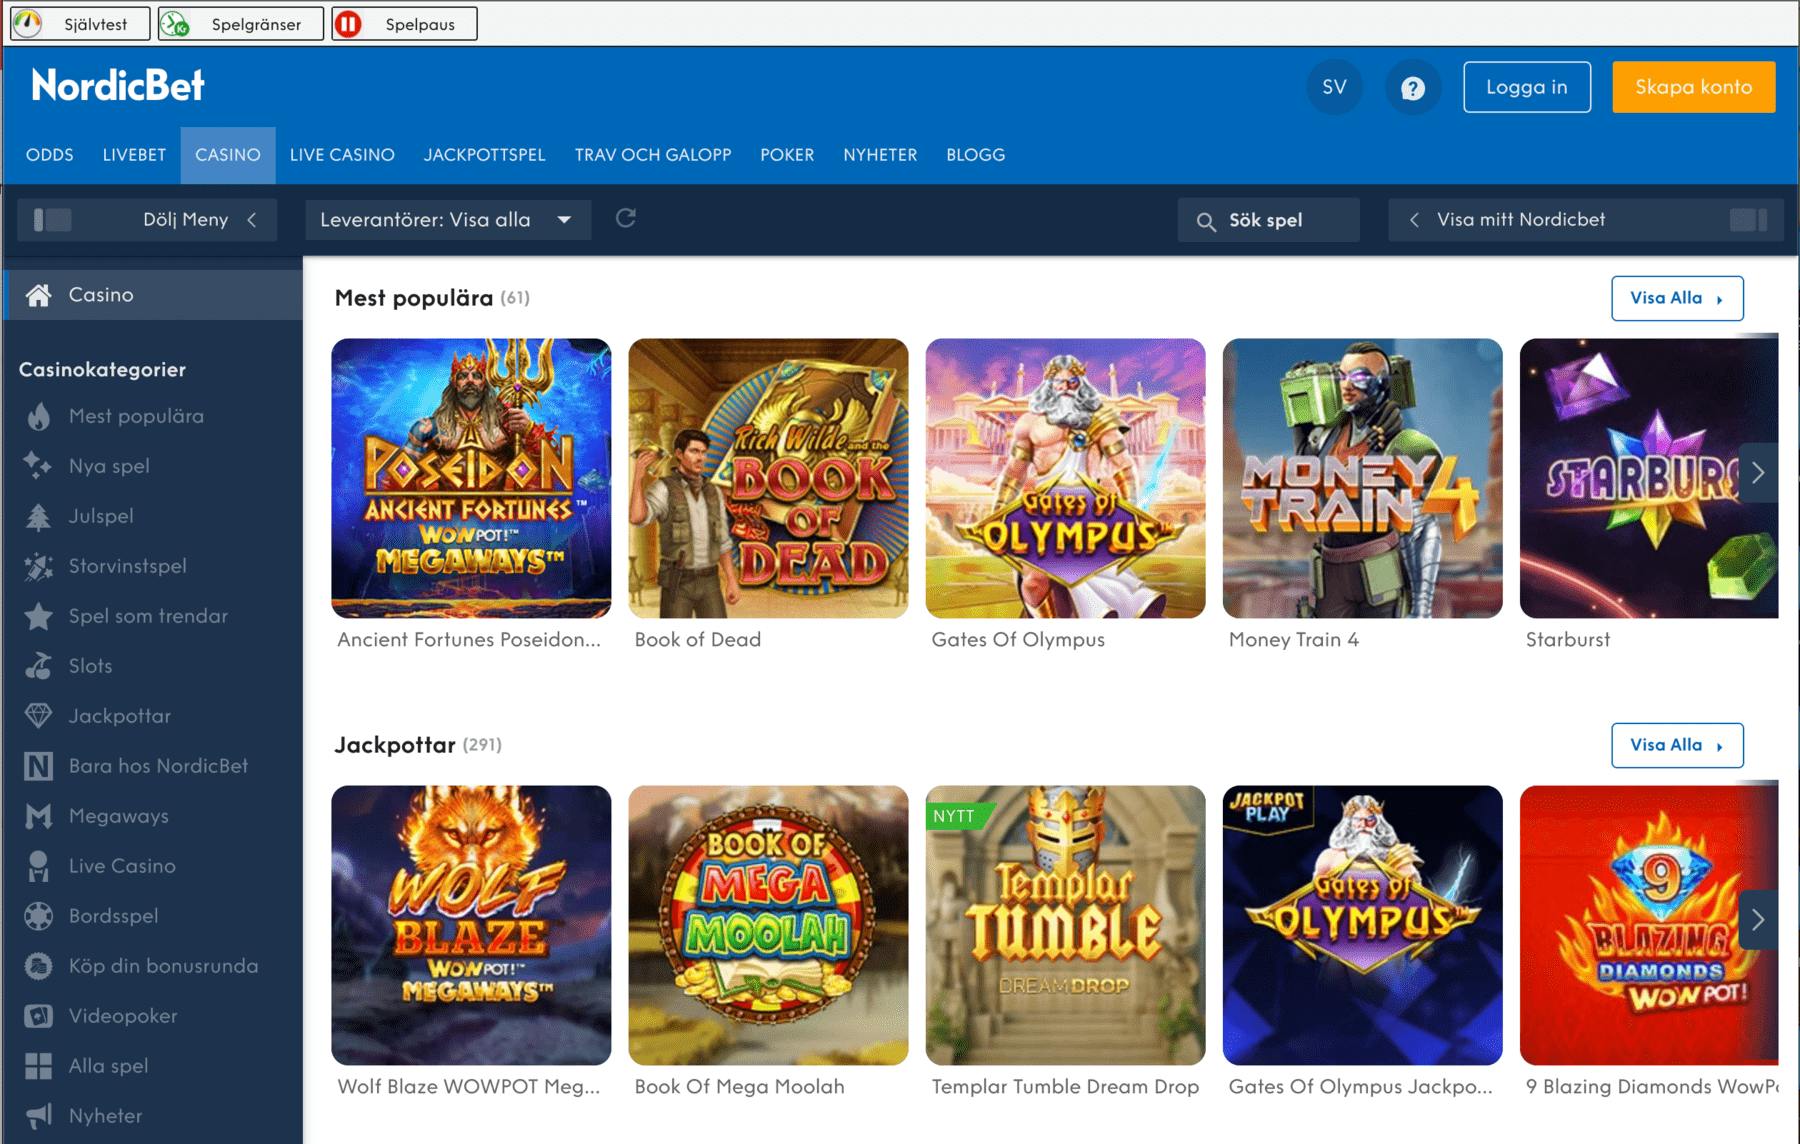This screenshot has height=1144, width=1800.
Task: Click the refresh icon next to Leverantörer
Action: pos(626,218)
